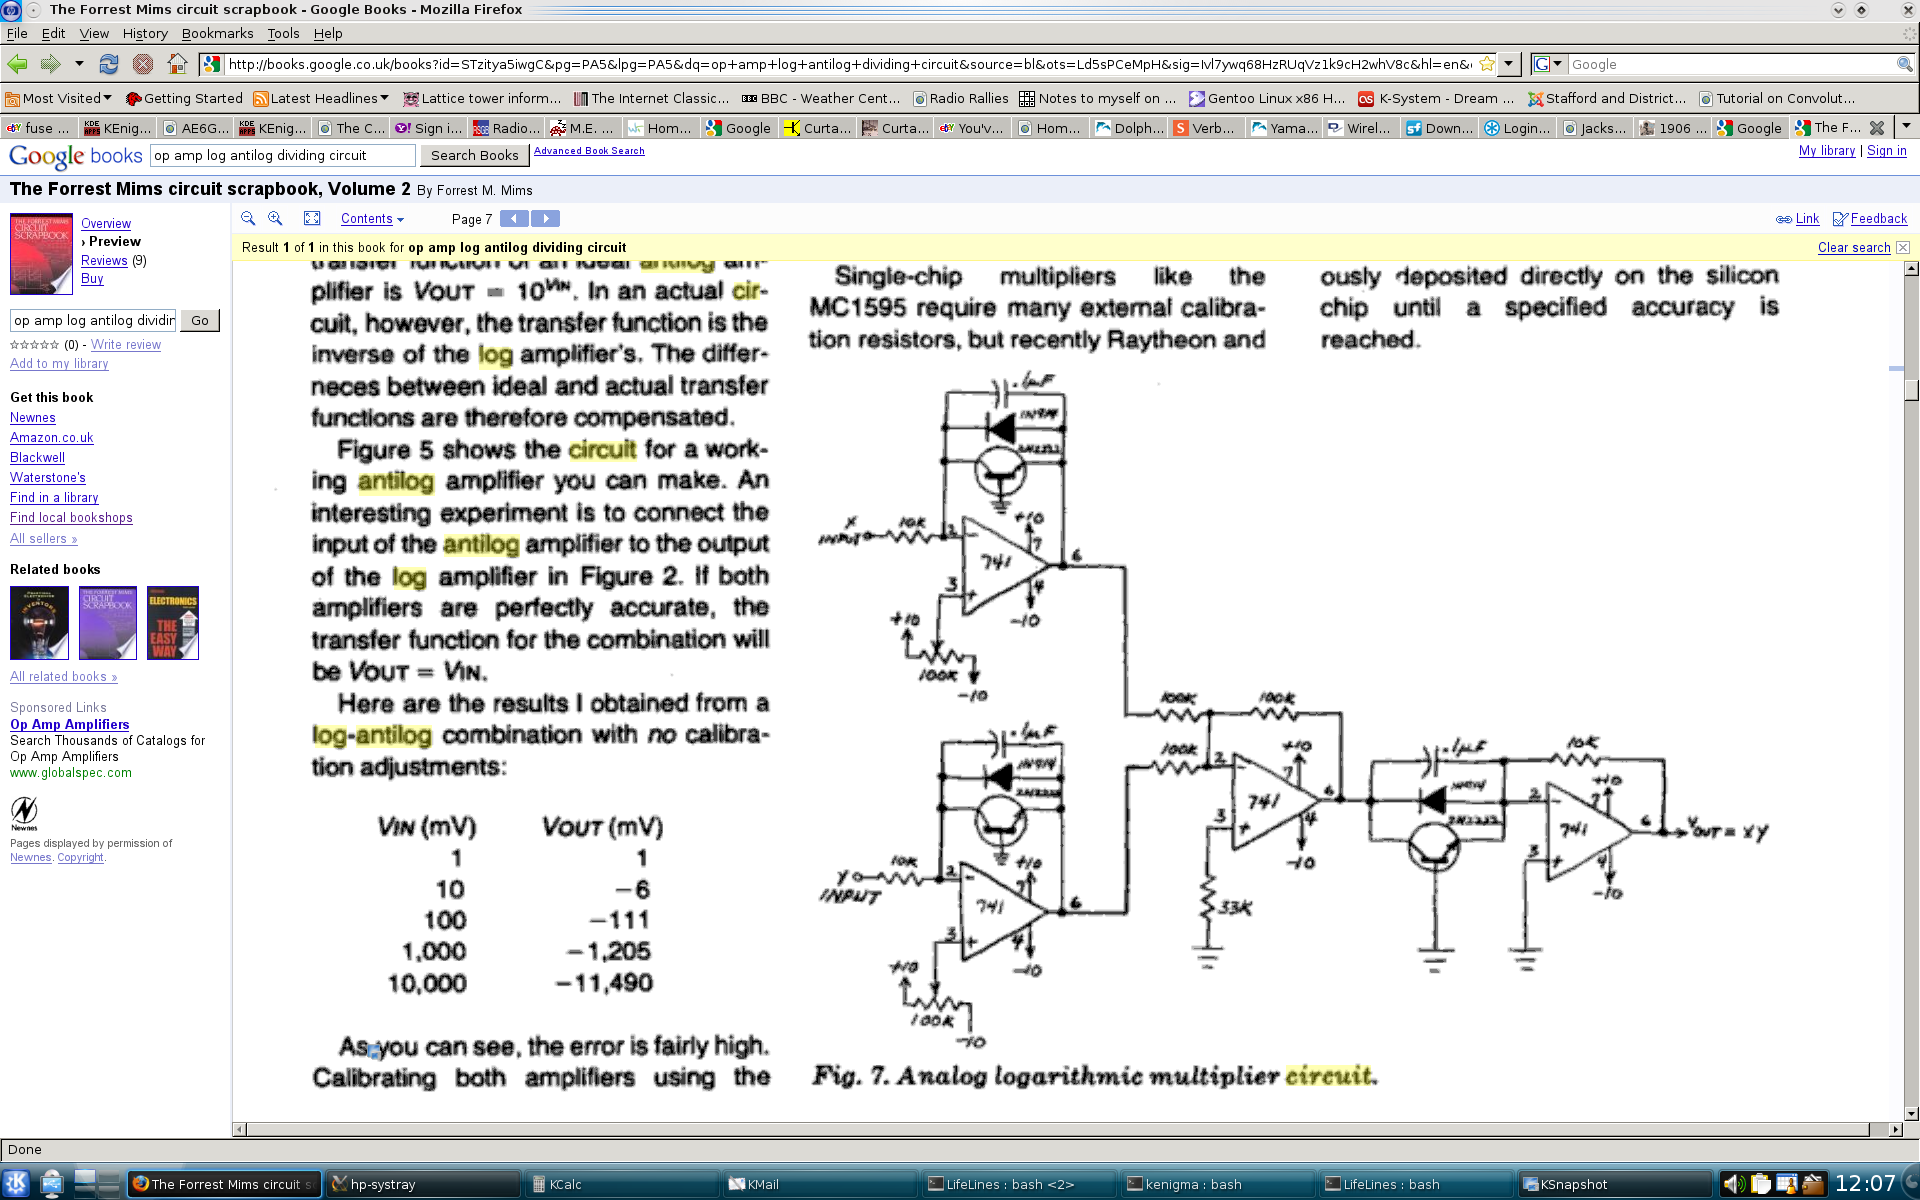Click the vertical scrollbar thumb
The width and height of the screenshot is (1920, 1200).
click(x=1911, y=389)
